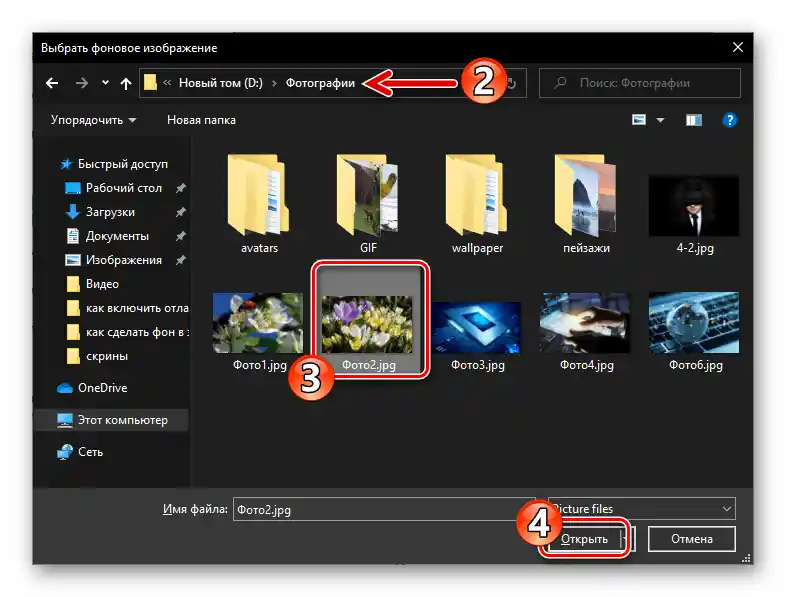Click the 'Поиск: Фотографии' search field
Viewport: 786px width, 597px height.
click(x=640, y=83)
